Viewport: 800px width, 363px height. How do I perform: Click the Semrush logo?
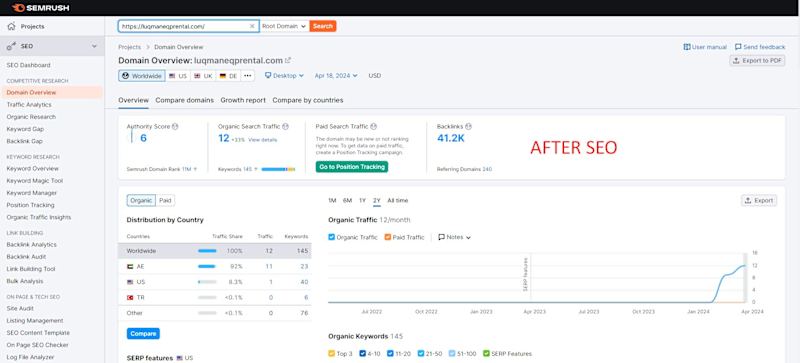click(40, 8)
